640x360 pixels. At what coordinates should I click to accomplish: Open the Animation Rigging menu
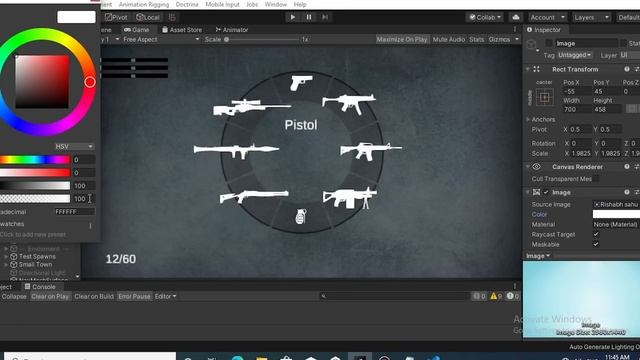(x=144, y=4)
